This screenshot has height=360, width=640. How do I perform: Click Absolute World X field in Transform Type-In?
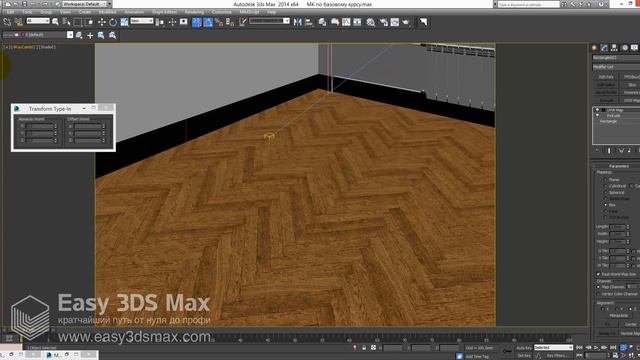(40, 126)
